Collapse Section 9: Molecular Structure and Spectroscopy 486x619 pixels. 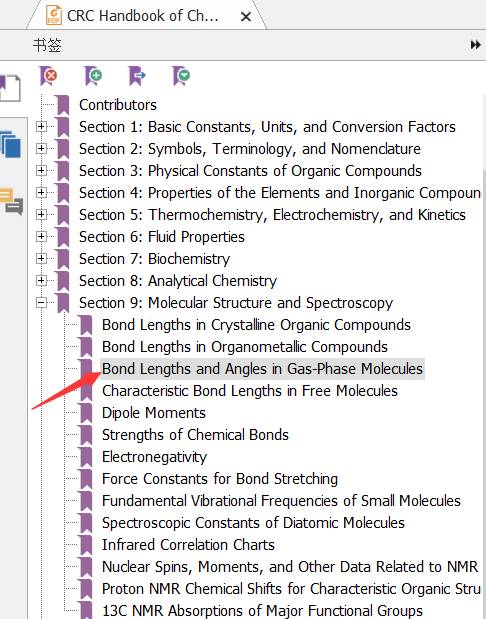coord(41,302)
